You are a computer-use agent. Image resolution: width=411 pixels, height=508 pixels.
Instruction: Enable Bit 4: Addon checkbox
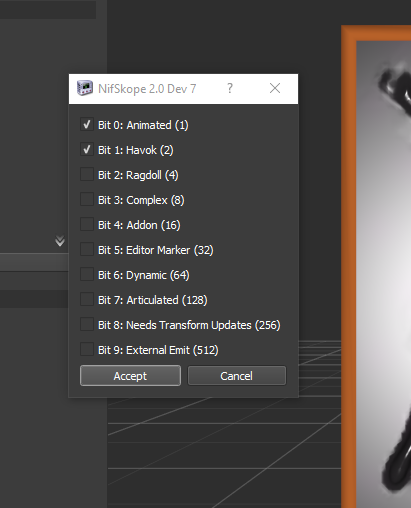pyautogui.click(x=87, y=225)
